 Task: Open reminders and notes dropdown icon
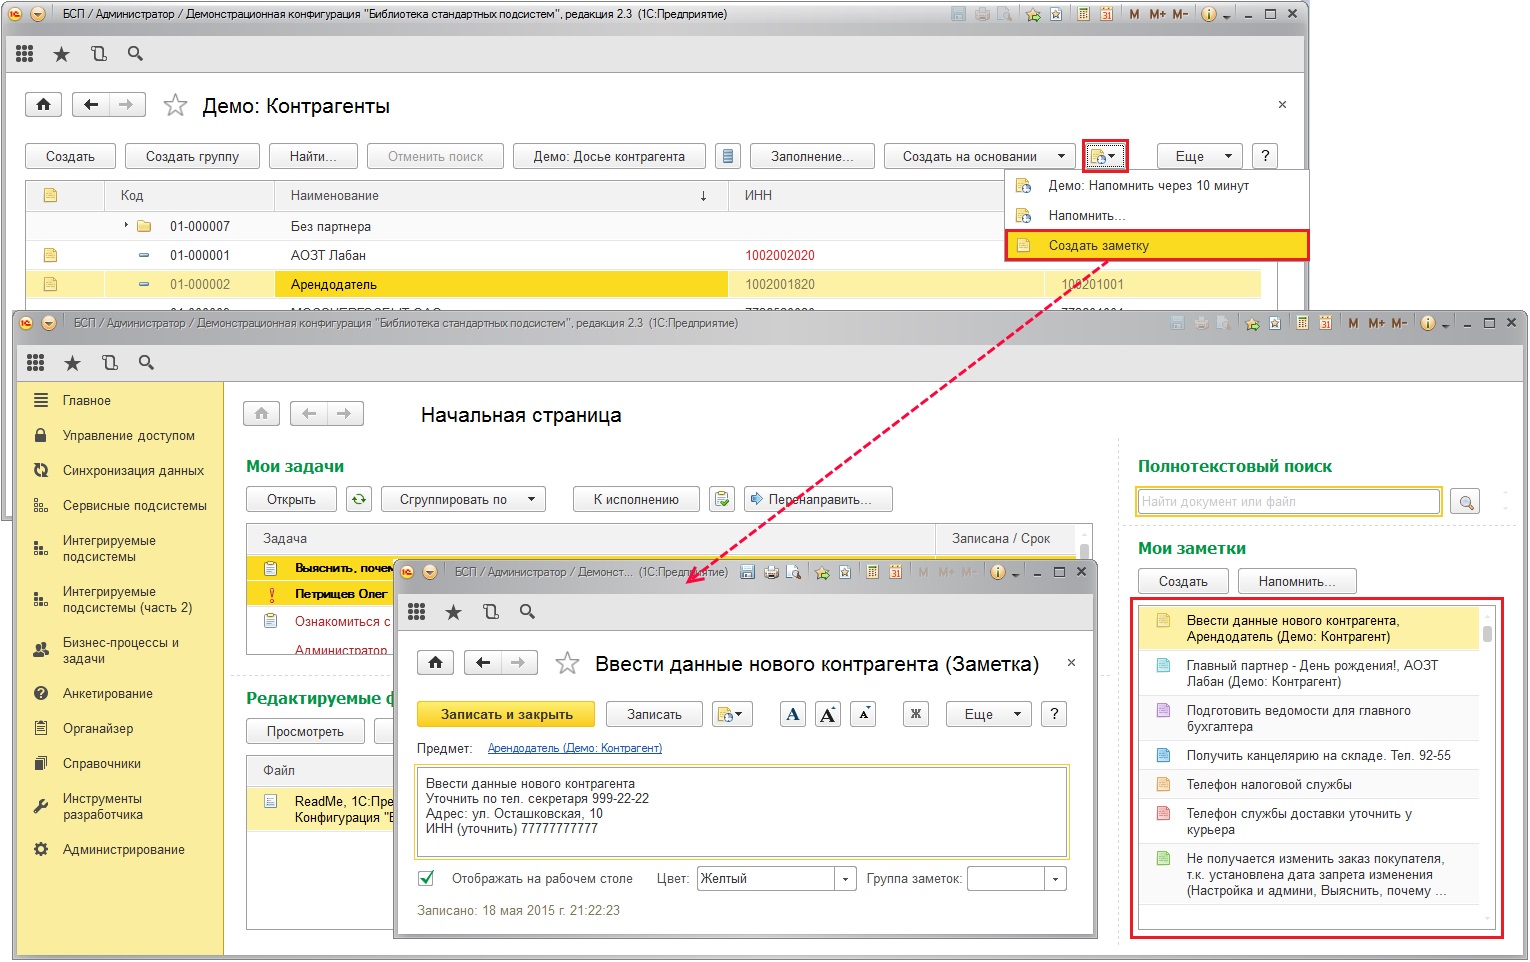1103,156
